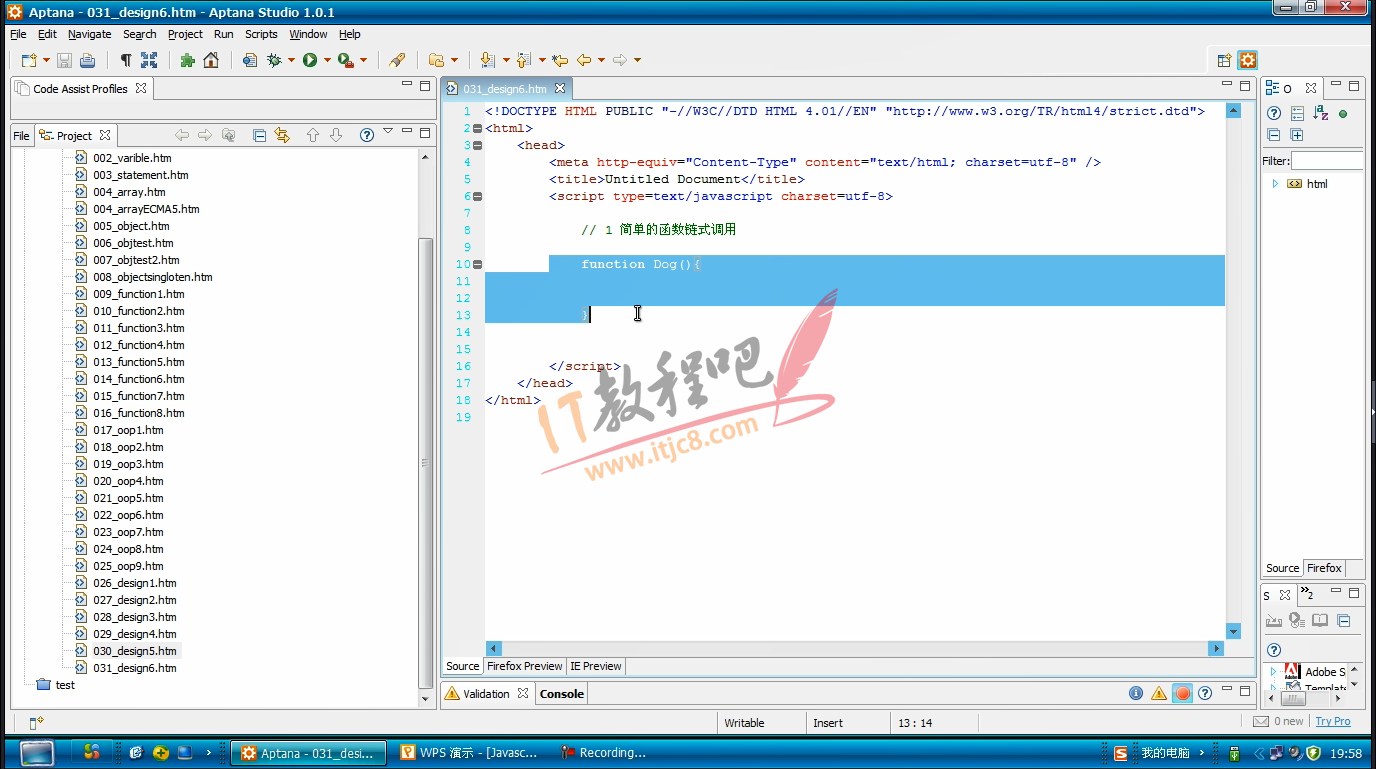
Task: Click the Open Perspective icon
Action: 1224,60
